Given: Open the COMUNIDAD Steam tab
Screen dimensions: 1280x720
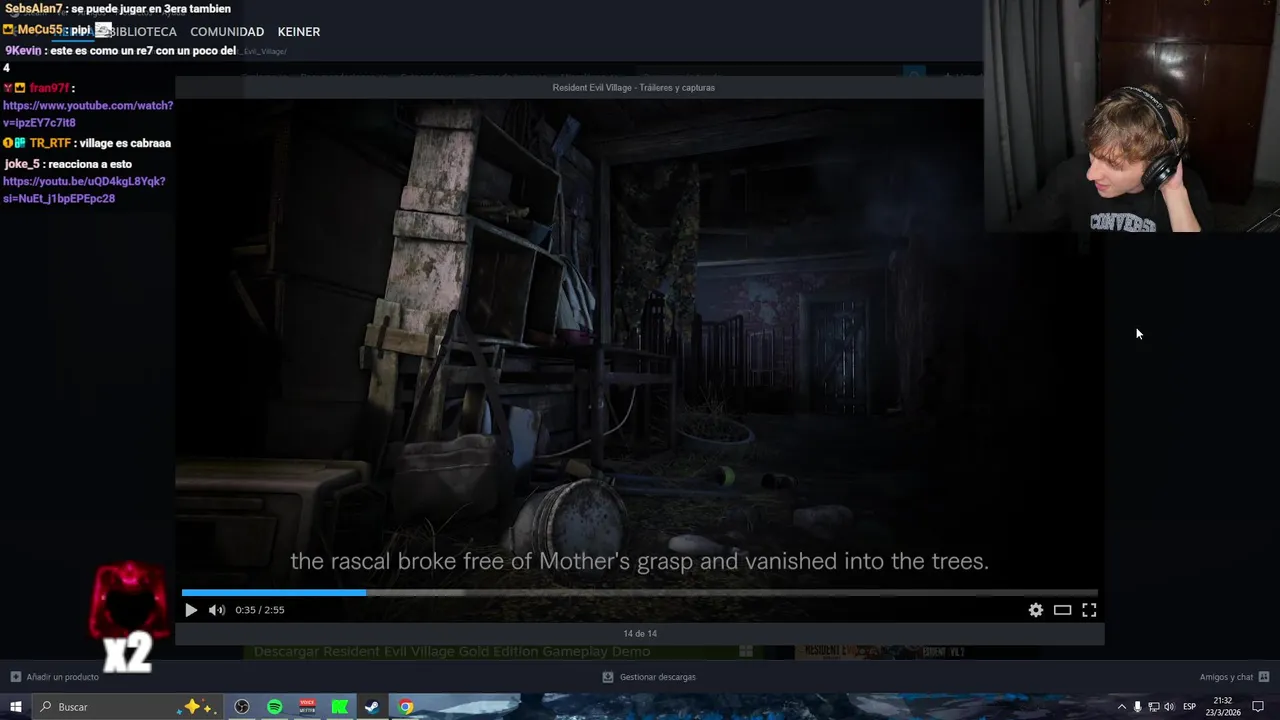Looking at the screenshot, I should [x=227, y=32].
